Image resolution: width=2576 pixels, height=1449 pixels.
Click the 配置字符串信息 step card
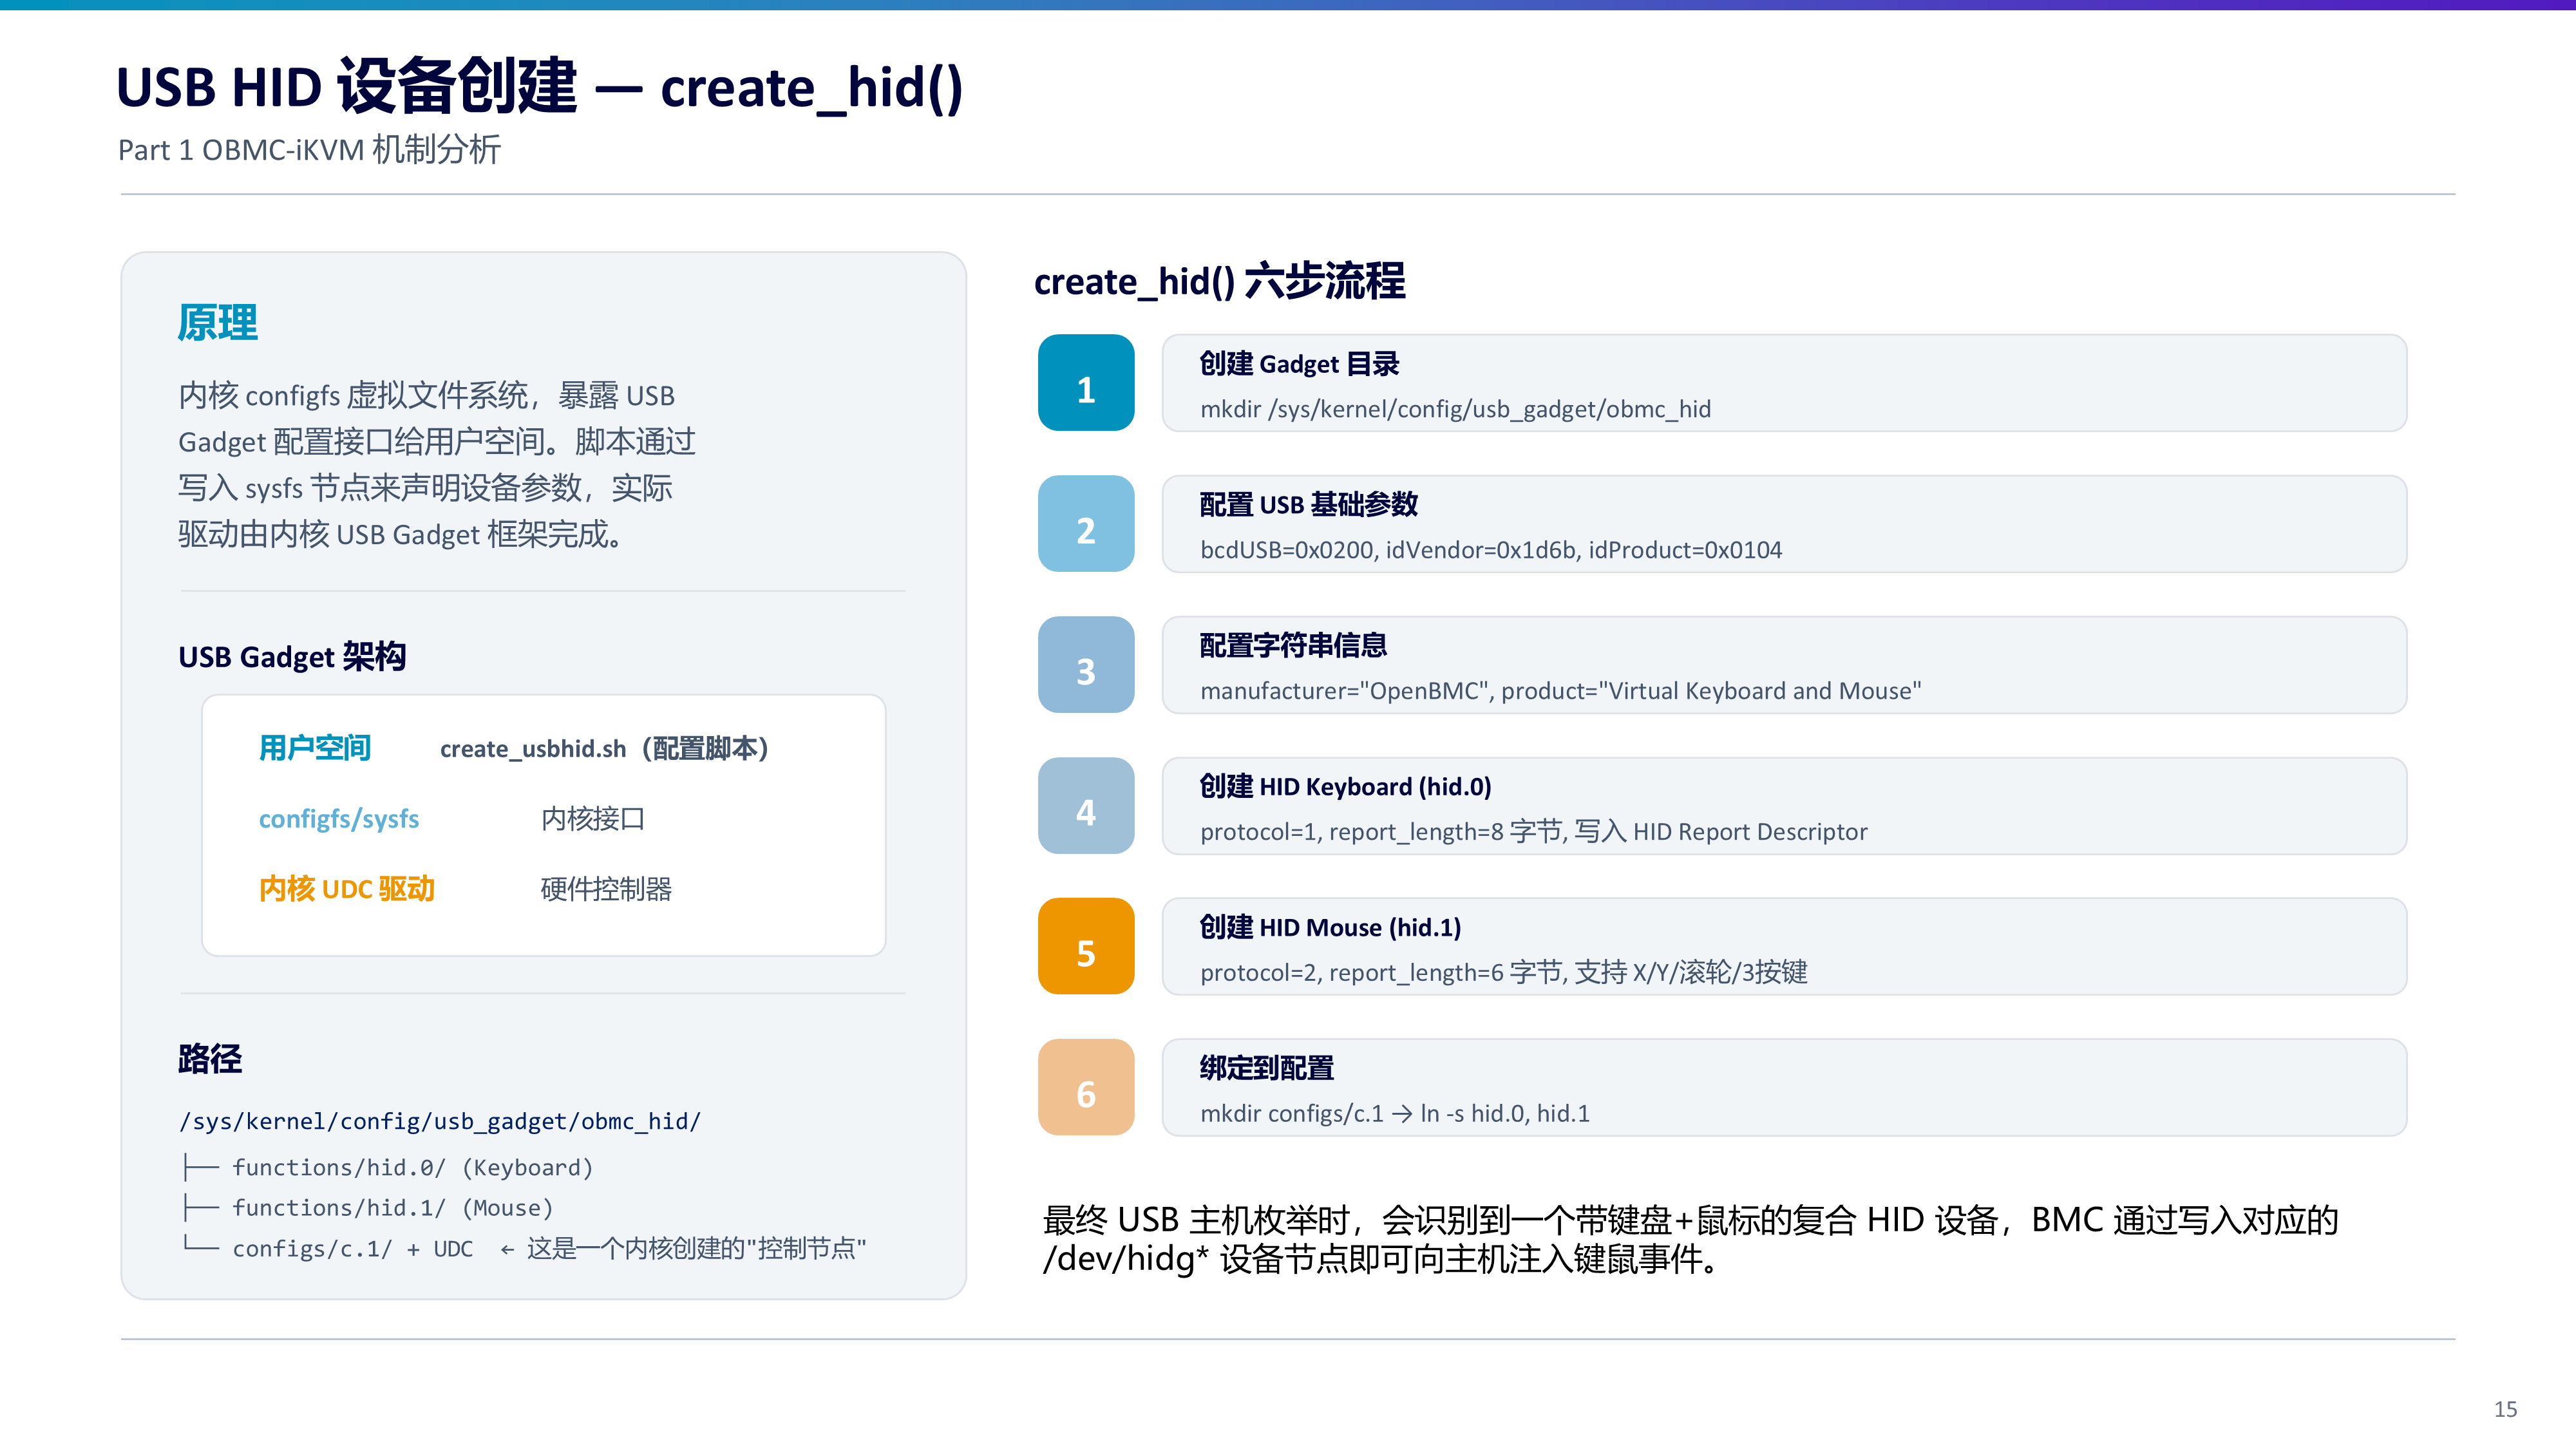click(x=1784, y=665)
